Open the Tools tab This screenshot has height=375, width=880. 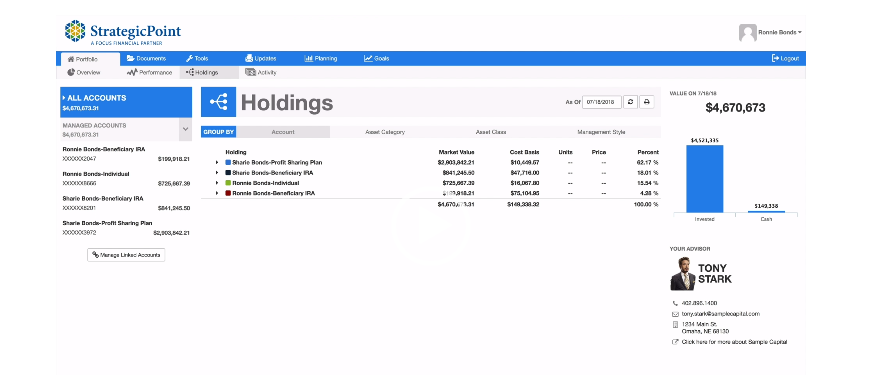(x=198, y=58)
